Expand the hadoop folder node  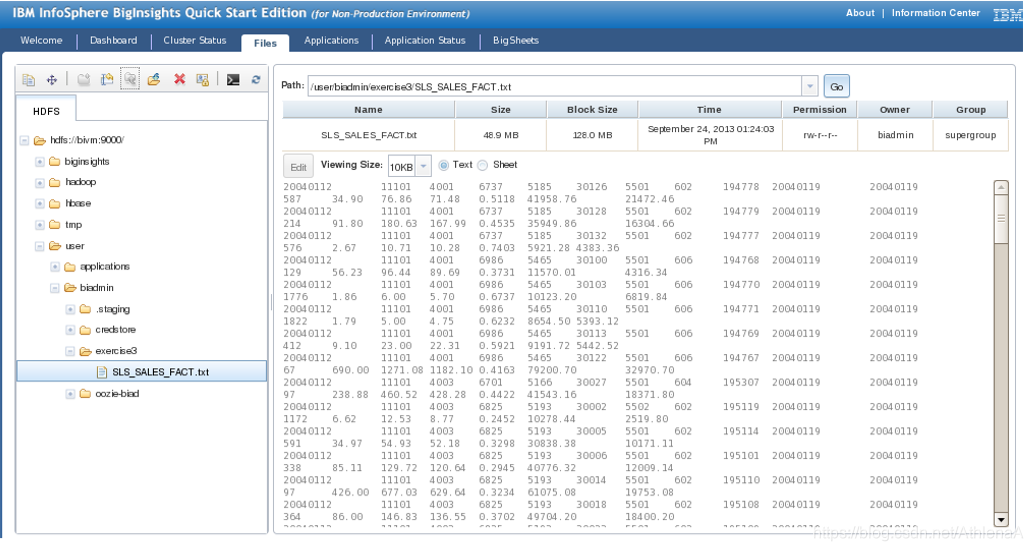click(40, 183)
